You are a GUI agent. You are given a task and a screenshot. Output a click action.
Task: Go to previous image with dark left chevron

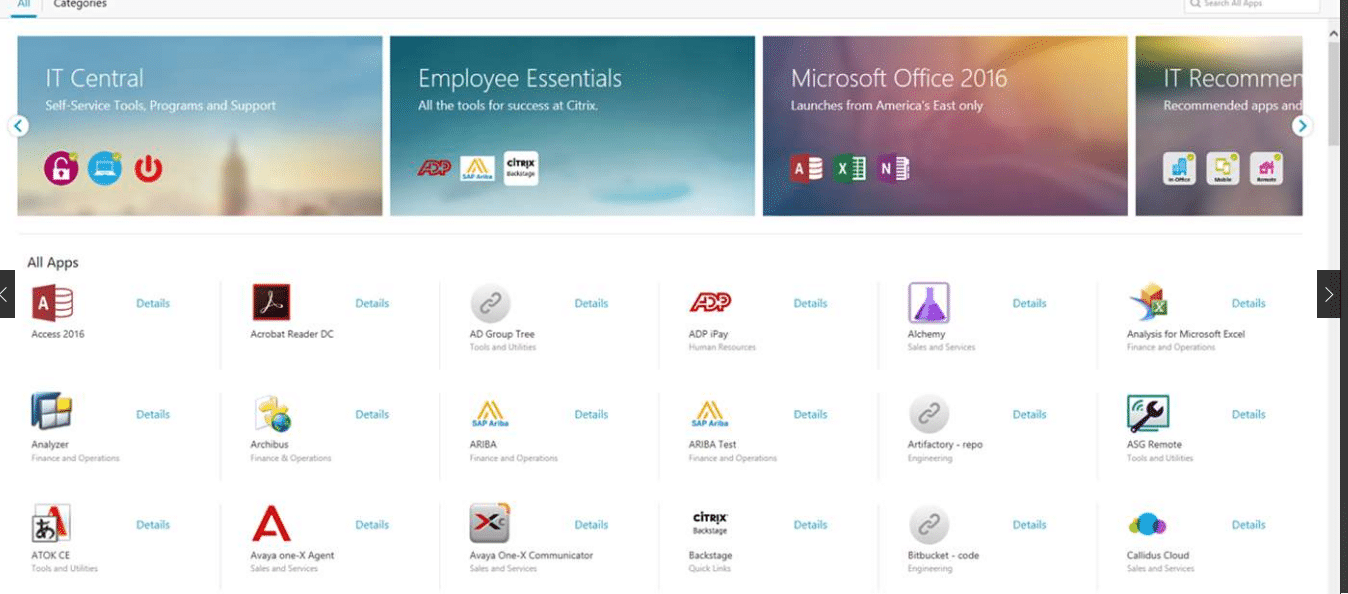coord(7,294)
